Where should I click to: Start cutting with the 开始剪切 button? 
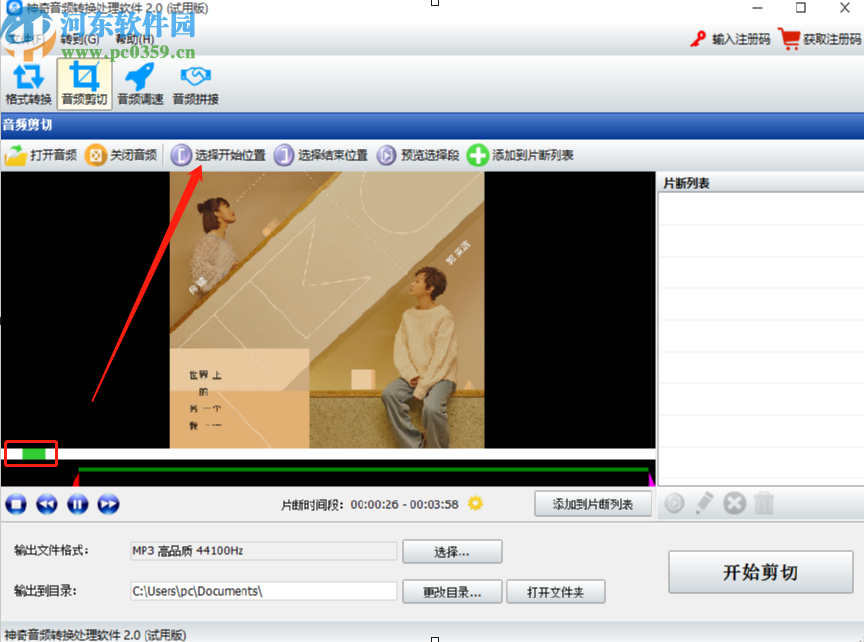[760, 572]
